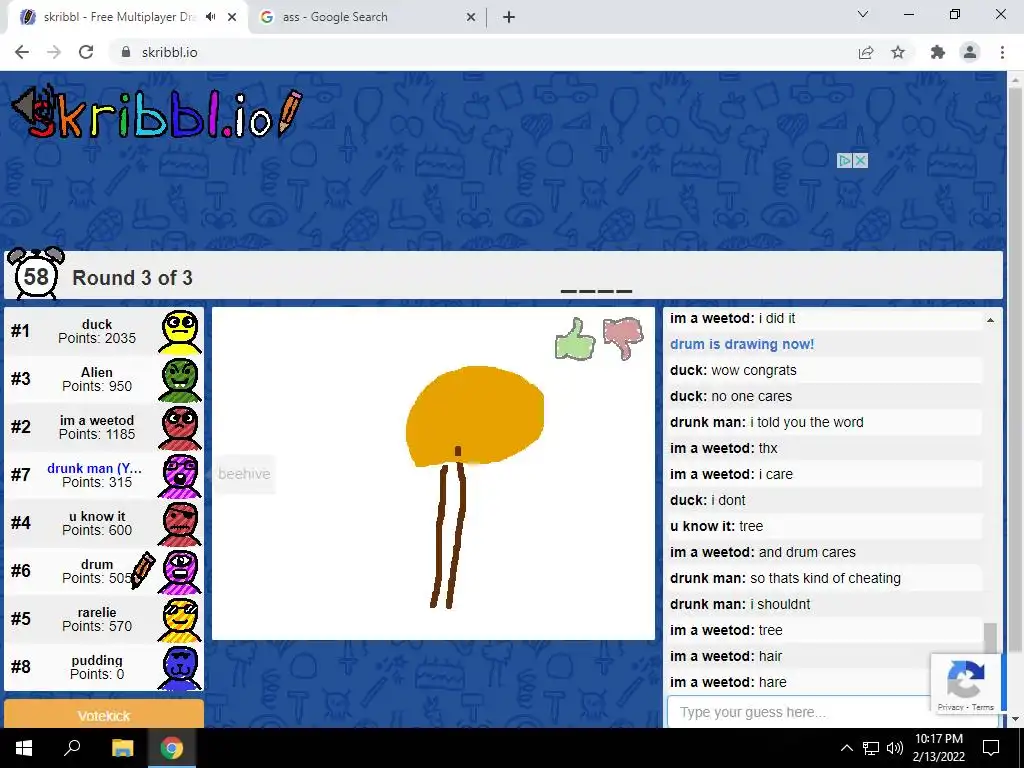This screenshot has height=768, width=1024.
Task: Close the Google Search tab
Action: [x=471, y=17]
